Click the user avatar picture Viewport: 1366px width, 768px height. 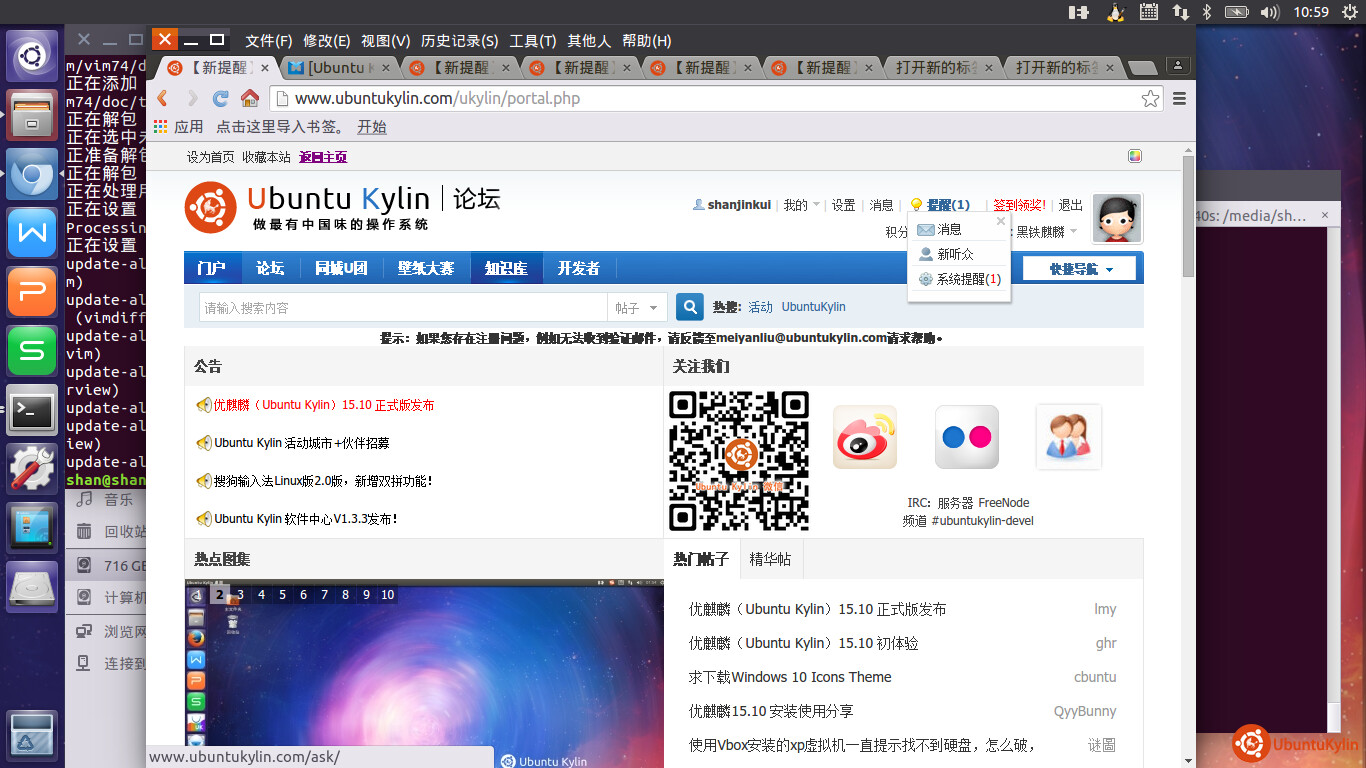pyautogui.click(x=1117, y=219)
